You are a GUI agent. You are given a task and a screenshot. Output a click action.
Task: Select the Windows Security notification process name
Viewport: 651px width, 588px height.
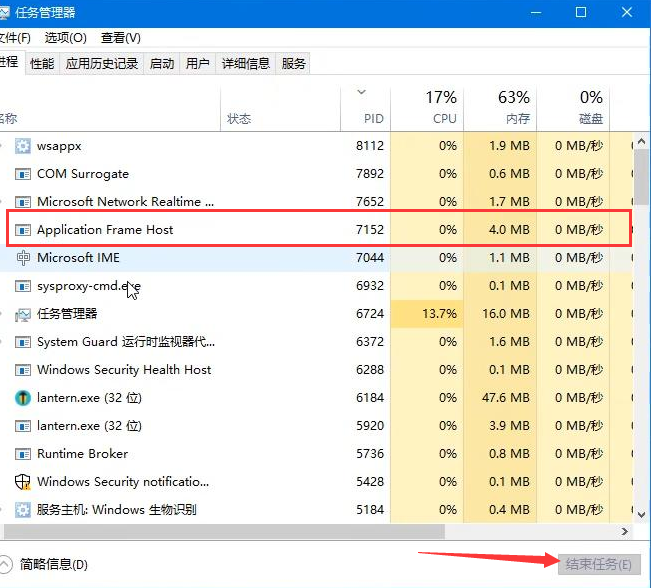pos(122,482)
